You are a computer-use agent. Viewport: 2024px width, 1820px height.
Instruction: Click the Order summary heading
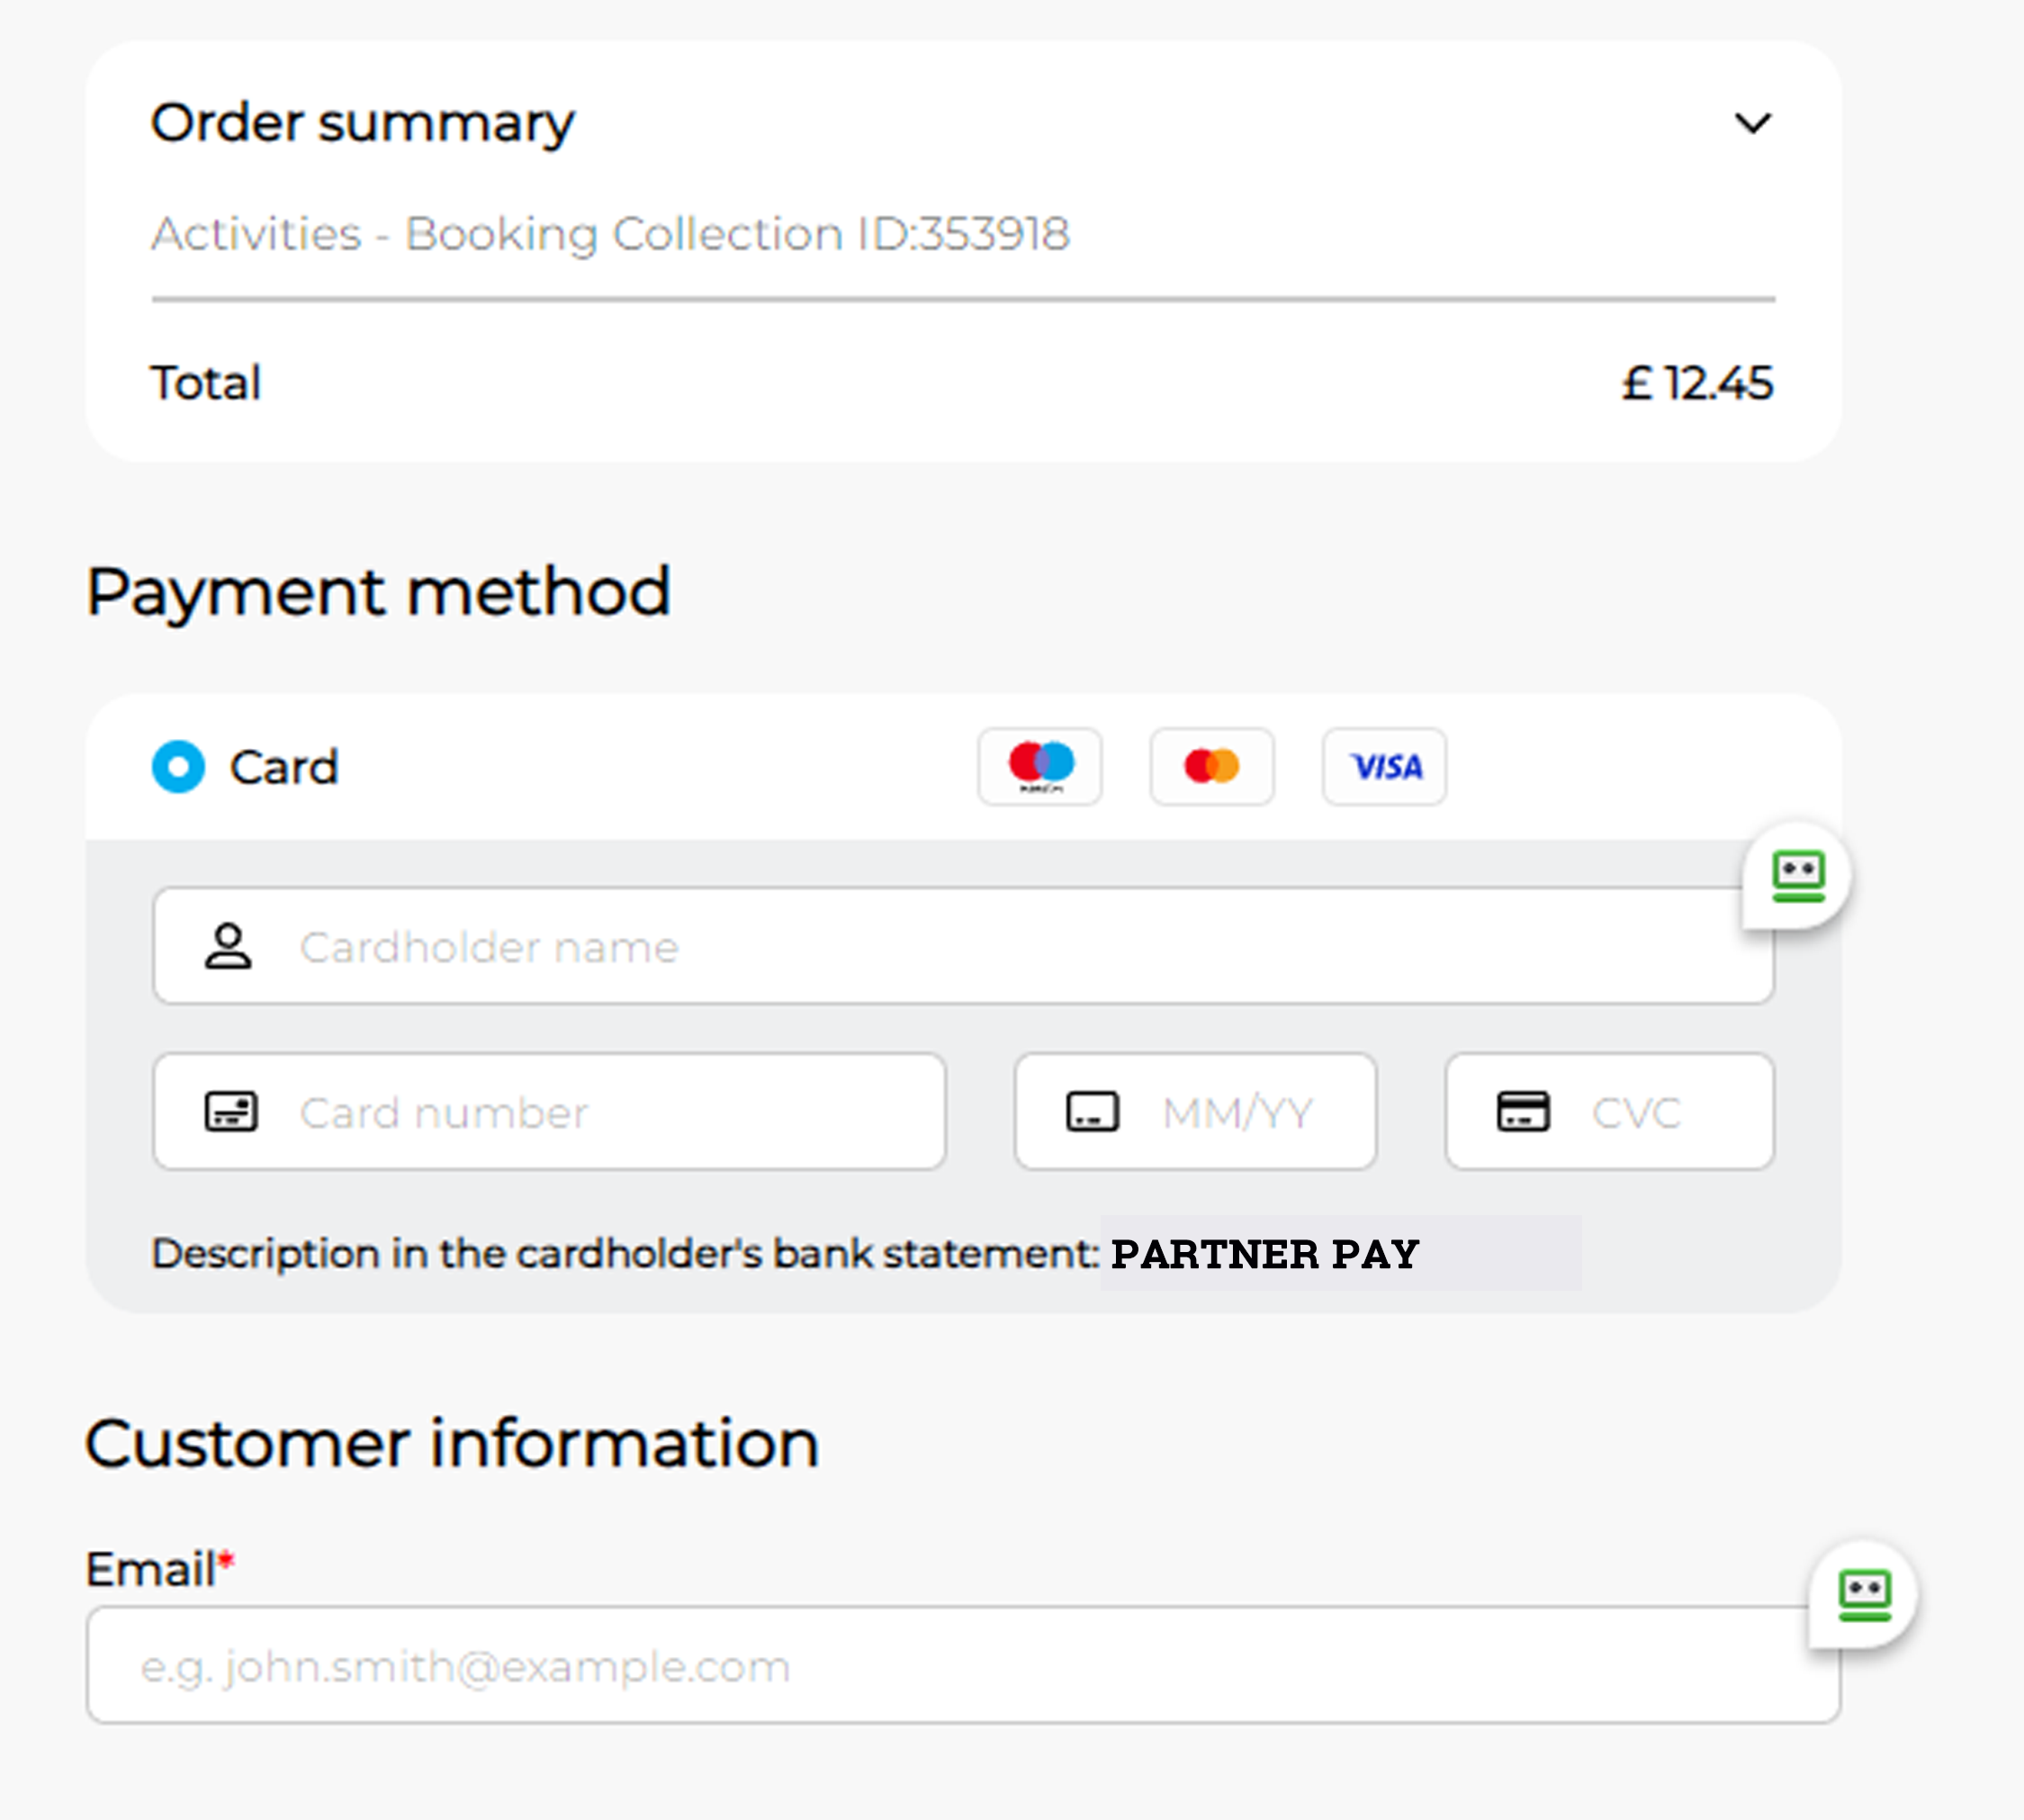coord(363,123)
